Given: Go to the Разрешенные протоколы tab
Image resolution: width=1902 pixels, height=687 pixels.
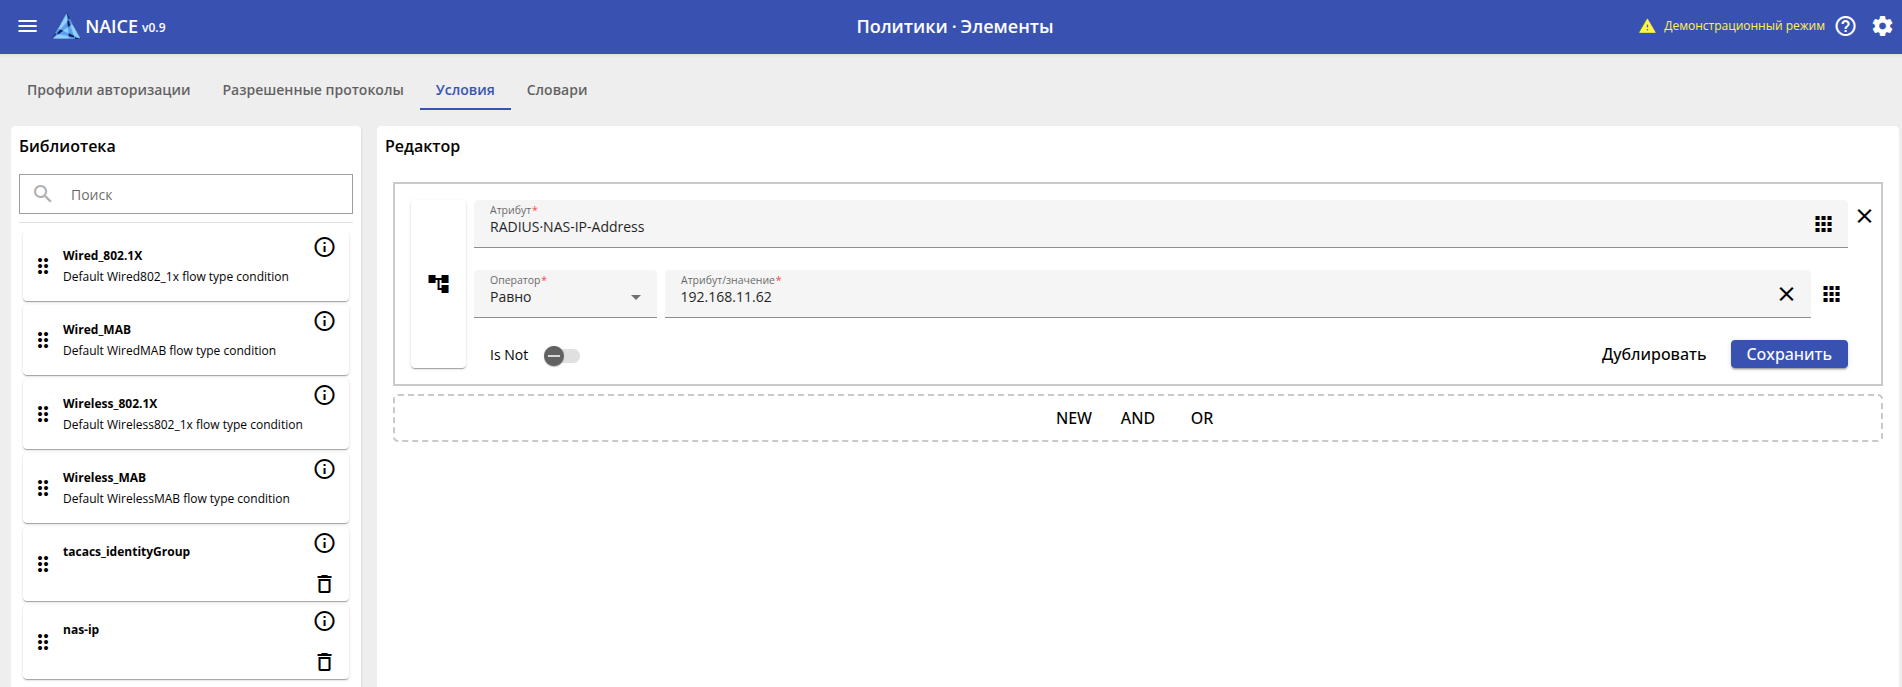Looking at the screenshot, I should (x=313, y=90).
